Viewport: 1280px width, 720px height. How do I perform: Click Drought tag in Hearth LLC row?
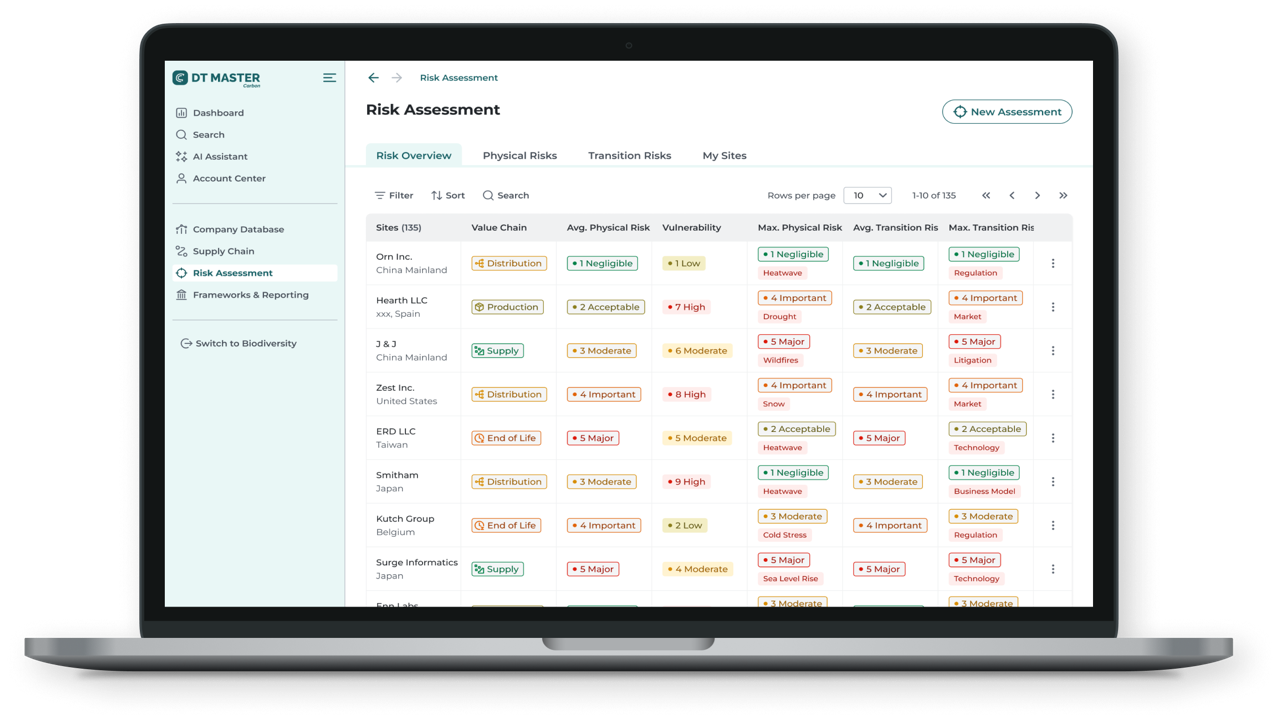(x=780, y=317)
